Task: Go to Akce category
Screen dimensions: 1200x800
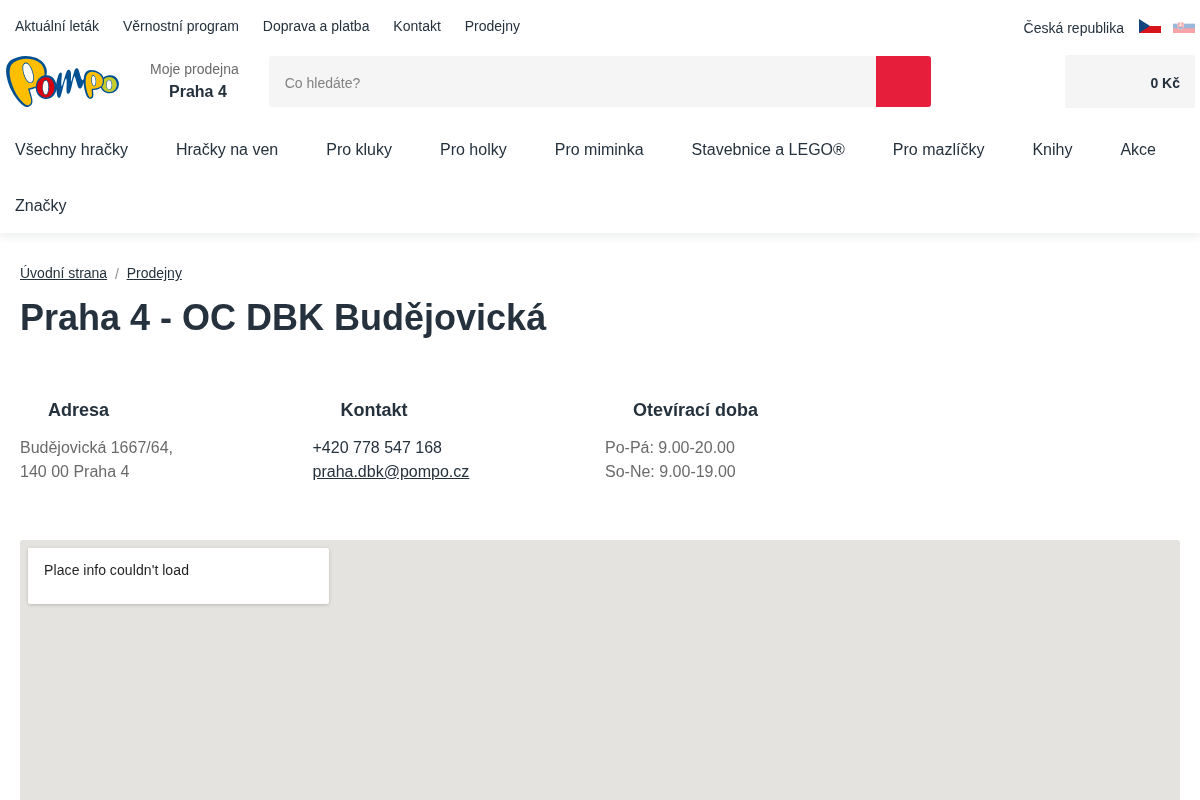Action: click(x=1138, y=150)
